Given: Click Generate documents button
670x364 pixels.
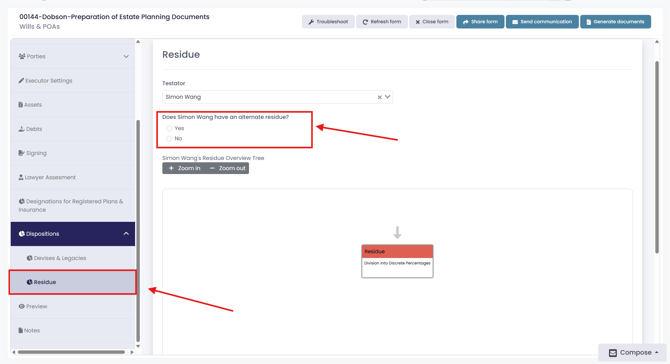Looking at the screenshot, I should coord(615,22).
